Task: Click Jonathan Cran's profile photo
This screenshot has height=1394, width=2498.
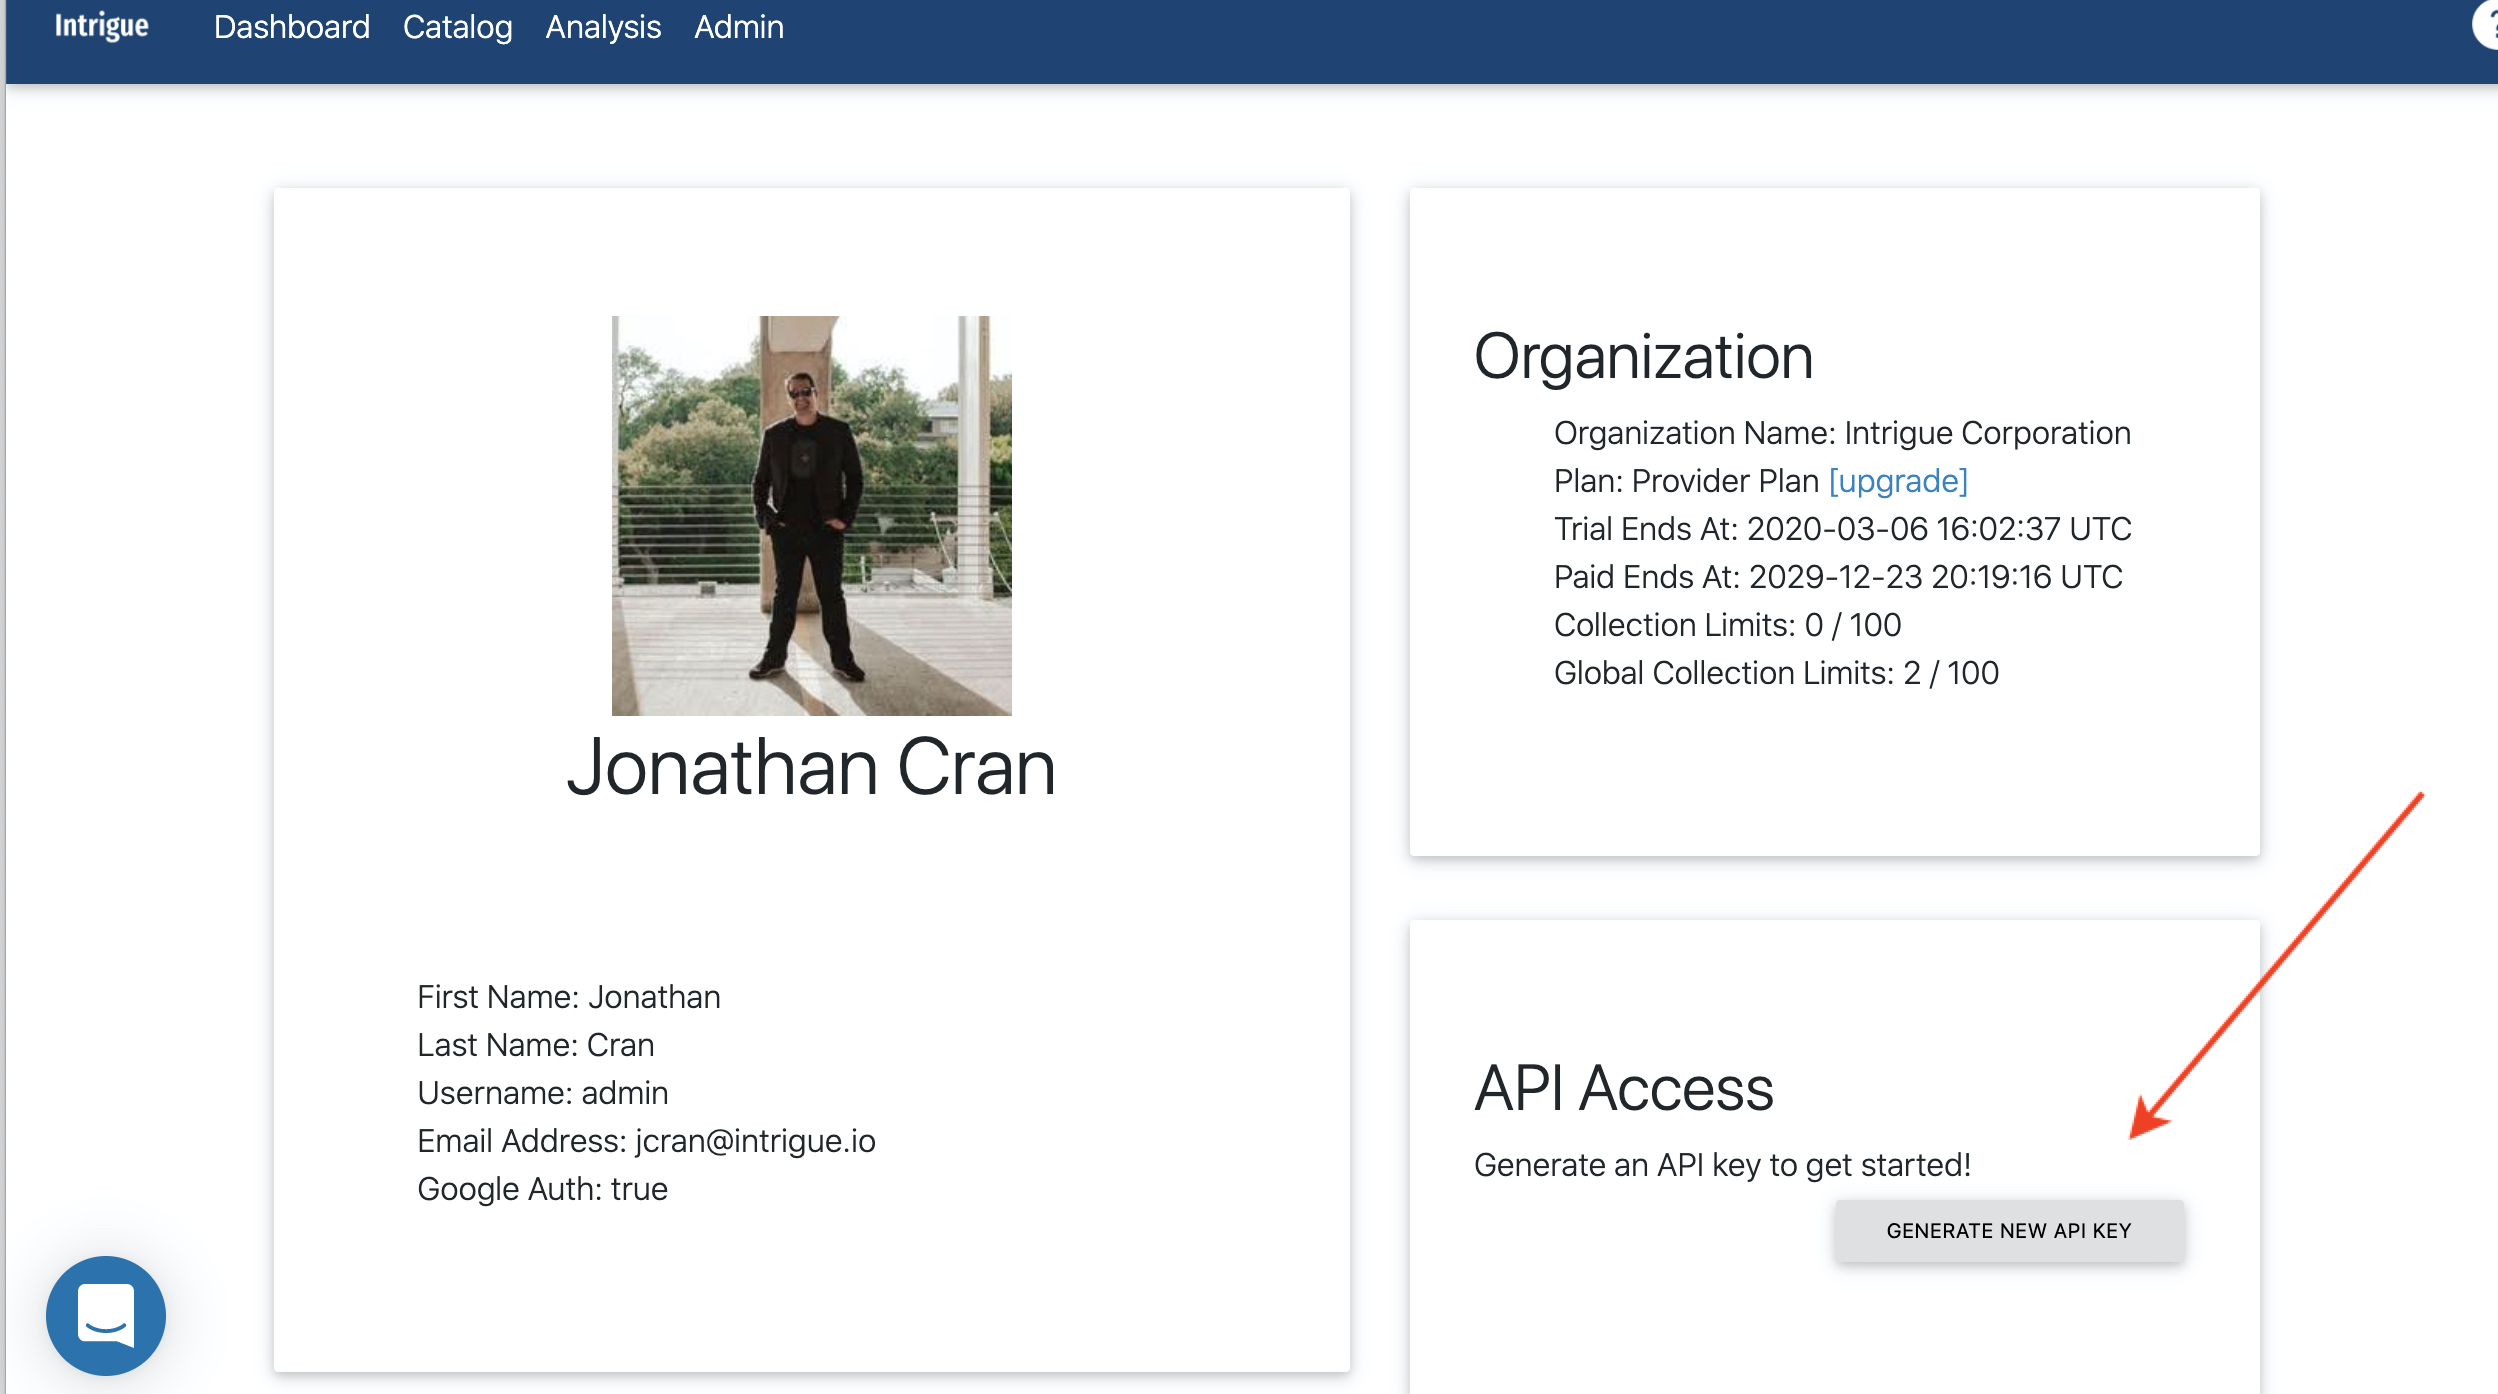Action: pos(811,515)
